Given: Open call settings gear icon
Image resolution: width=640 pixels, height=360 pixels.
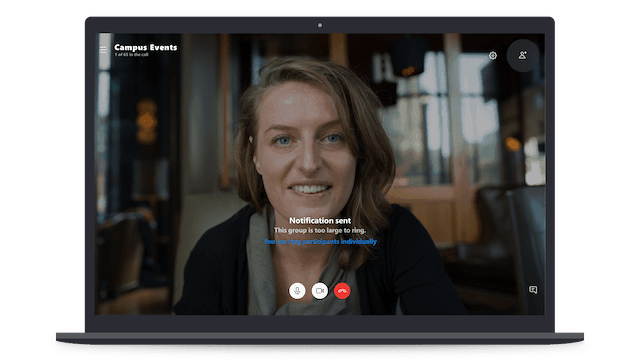Looking at the screenshot, I should (493, 56).
